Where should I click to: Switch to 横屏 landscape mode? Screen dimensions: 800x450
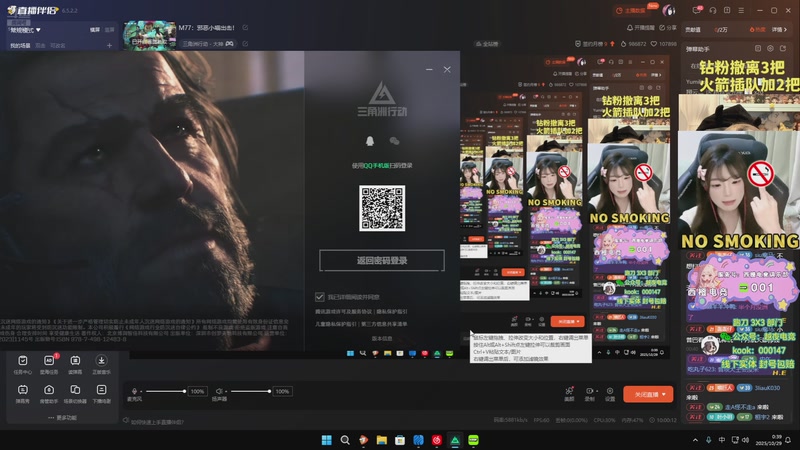click(x=95, y=30)
